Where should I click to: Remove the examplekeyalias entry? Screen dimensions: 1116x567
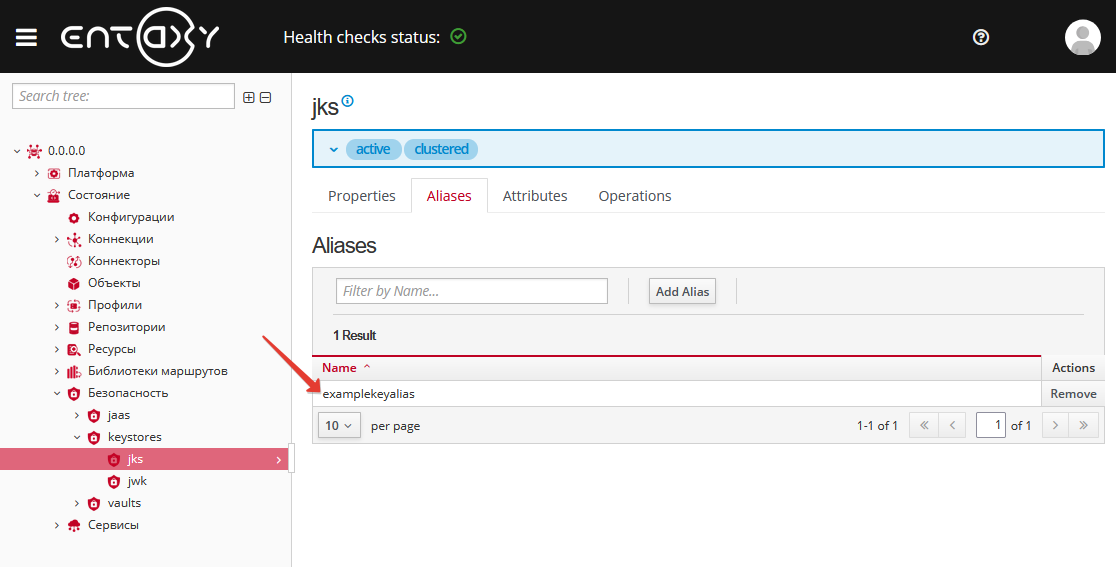point(1073,394)
